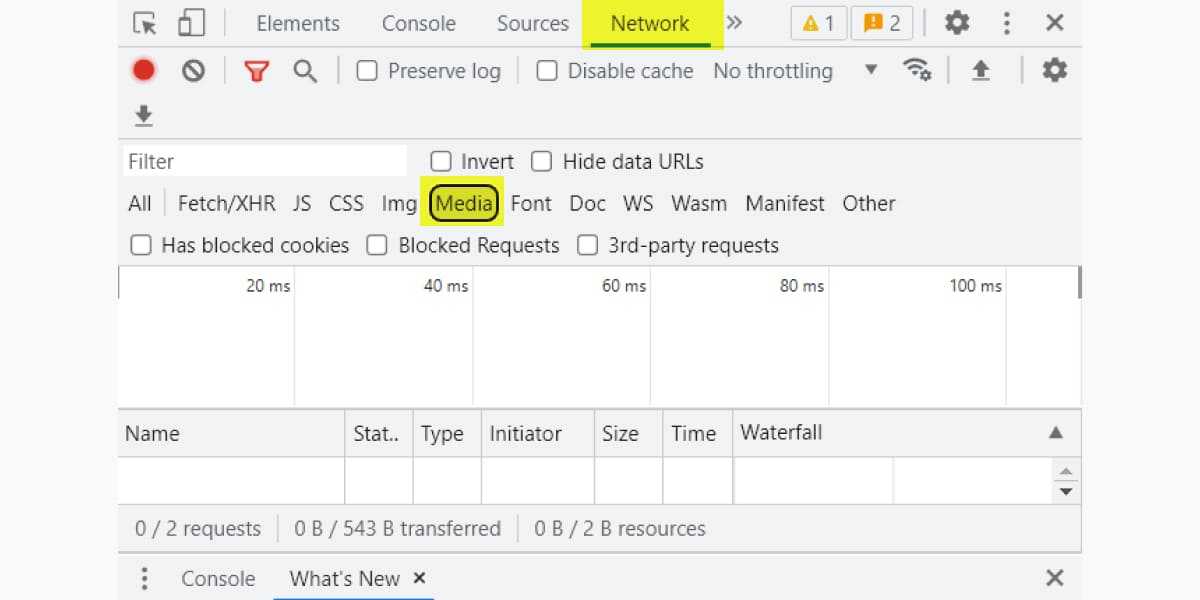The width and height of the screenshot is (1200, 600).
Task: Expand the hidden tabs chevron
Action: click(734, 23)
